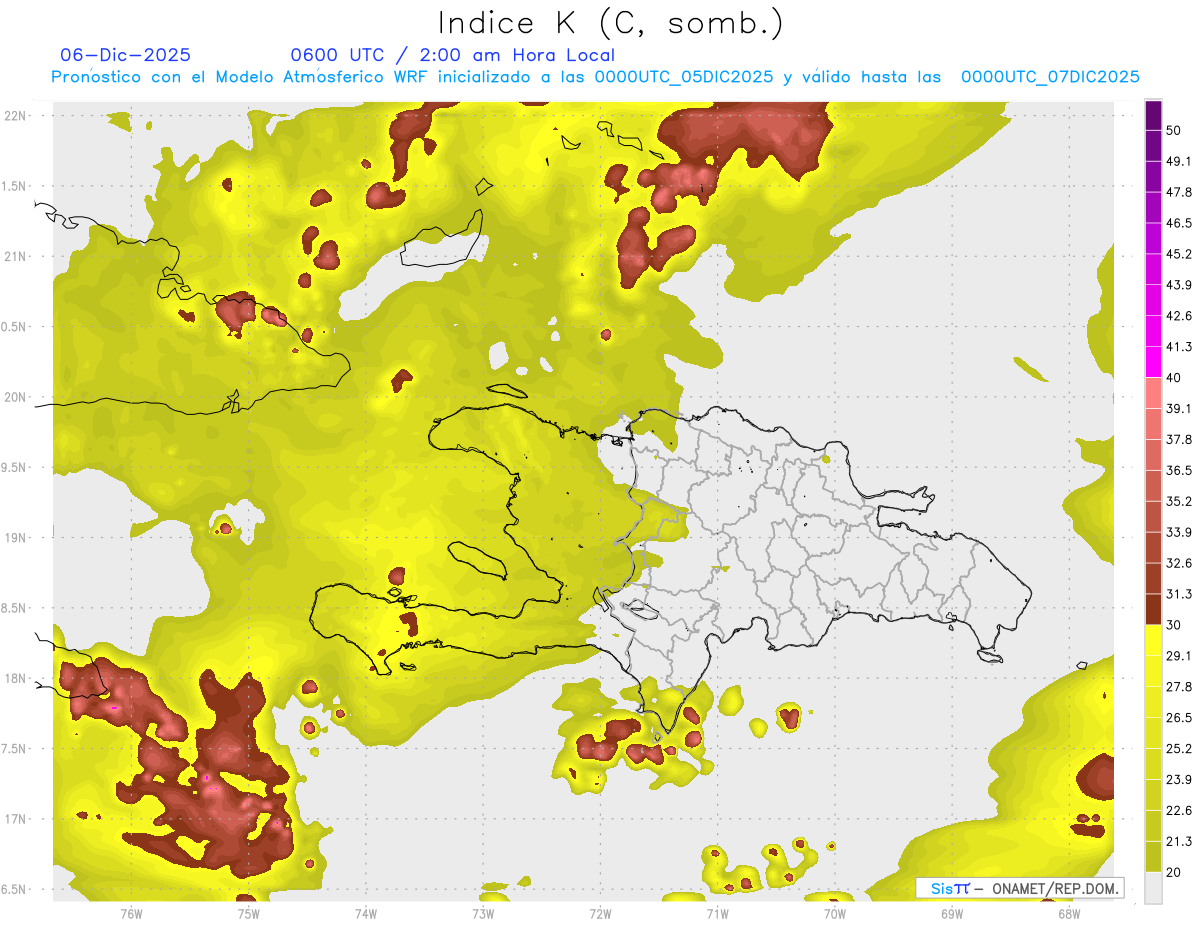Click the latitude label "22N"
This screenshot has width=1200, height=927.
click(x=15, y=116)
